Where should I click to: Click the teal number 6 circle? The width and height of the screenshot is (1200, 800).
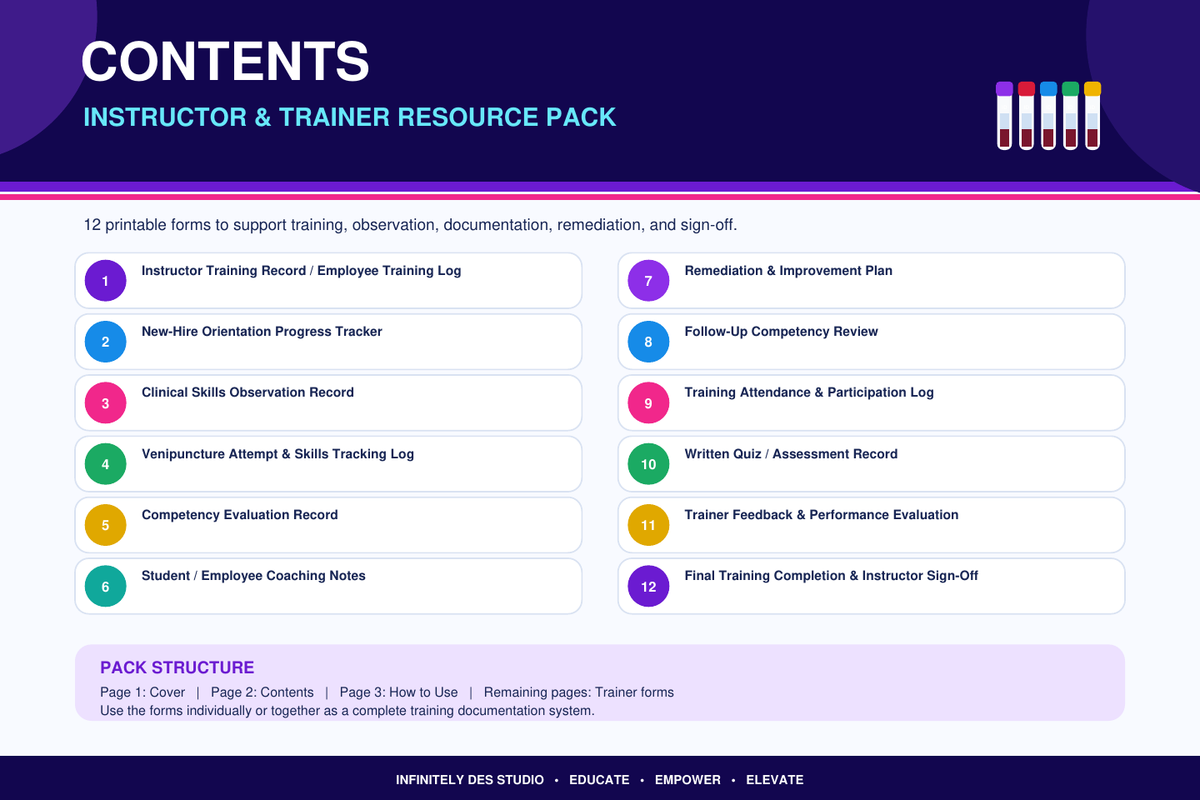pos(105,586)
